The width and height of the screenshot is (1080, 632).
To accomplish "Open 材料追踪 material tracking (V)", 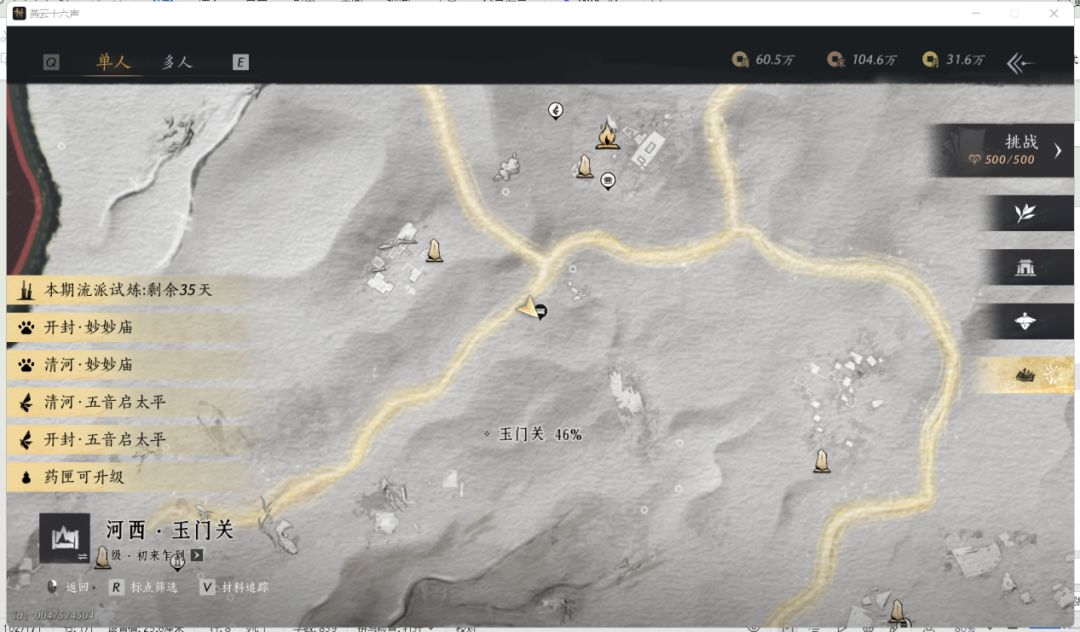I will [x=234, y=587].
